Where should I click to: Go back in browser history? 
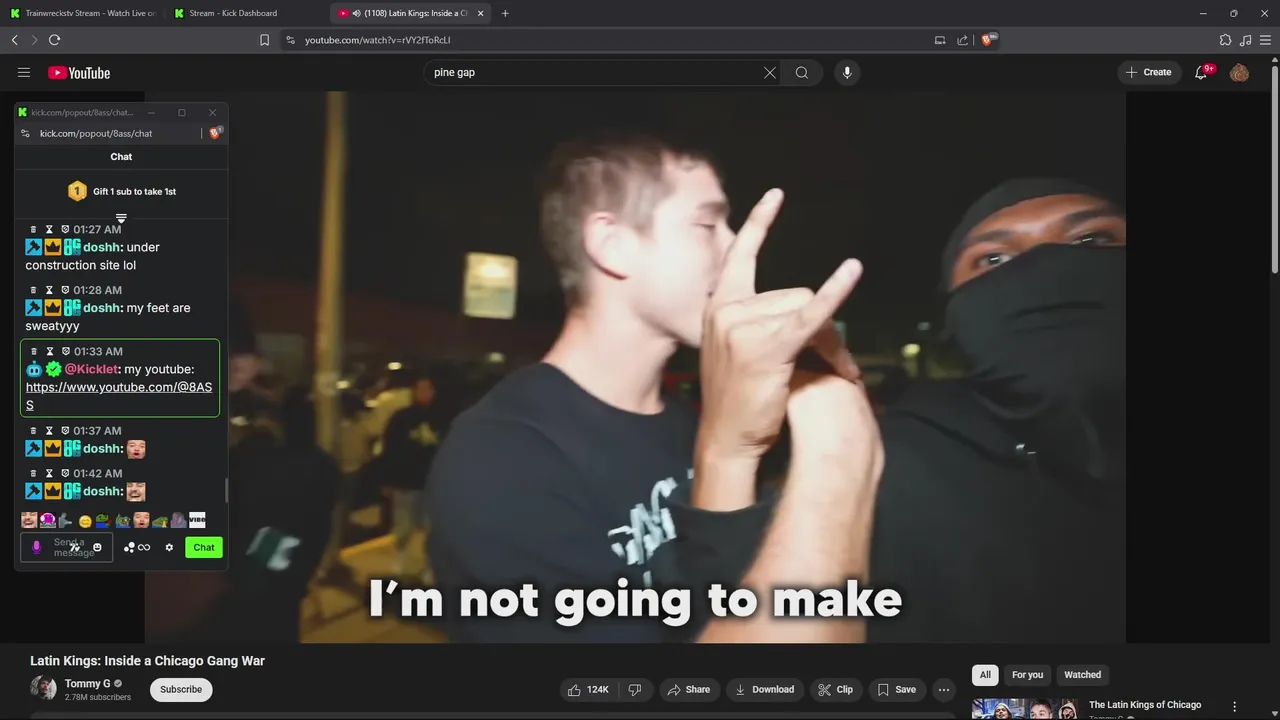tap(14, 40)
